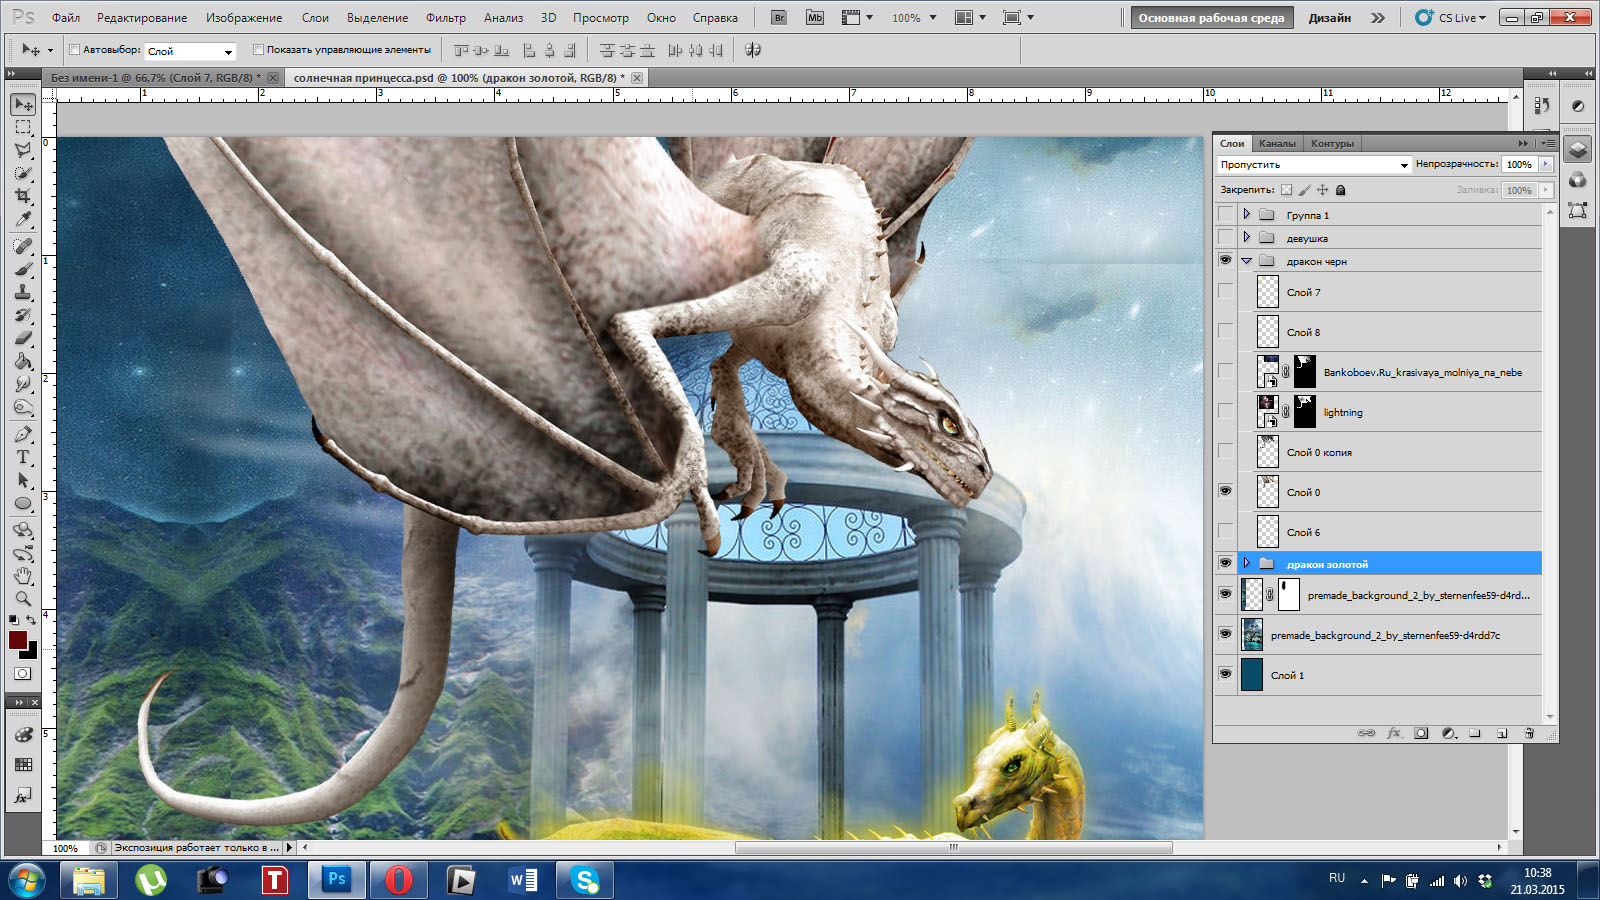Create new layer via Layers panel icon
This screenshot has width=1600, height=900.
pos(1502,733)
